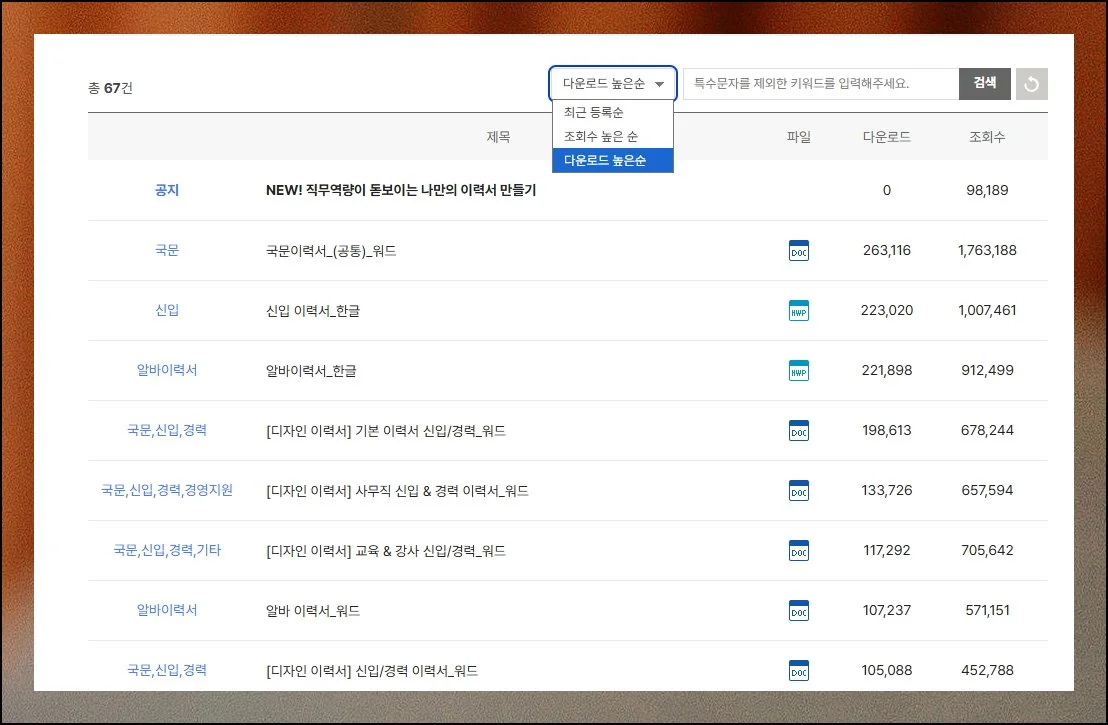Open the DOC icon for [디자인 이력서] 기본 이력서
The image size is (1108, 725).
point(798,430)
